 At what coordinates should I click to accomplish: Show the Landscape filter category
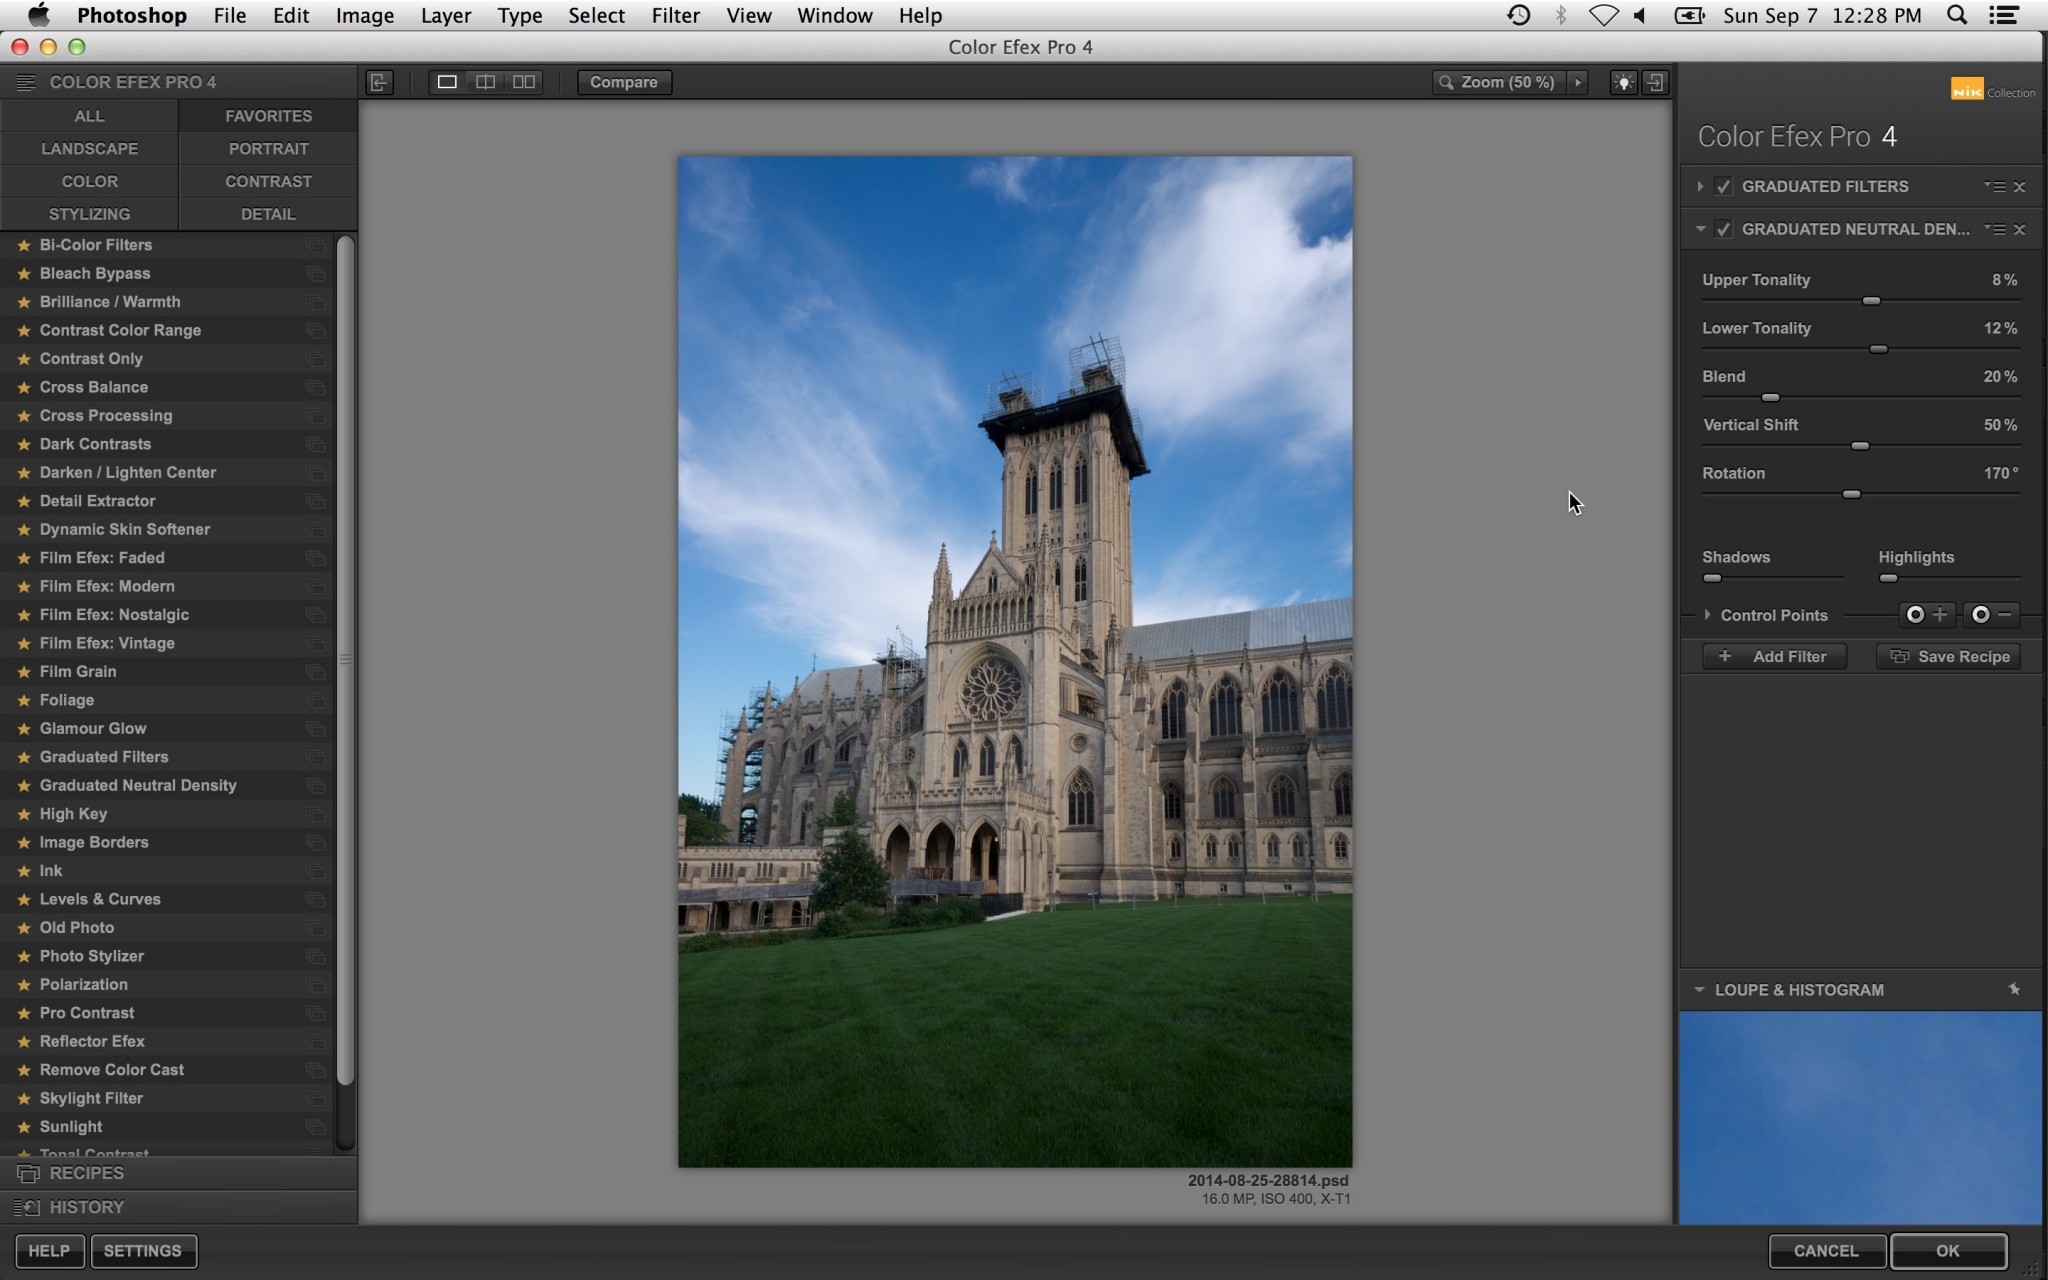89,149
